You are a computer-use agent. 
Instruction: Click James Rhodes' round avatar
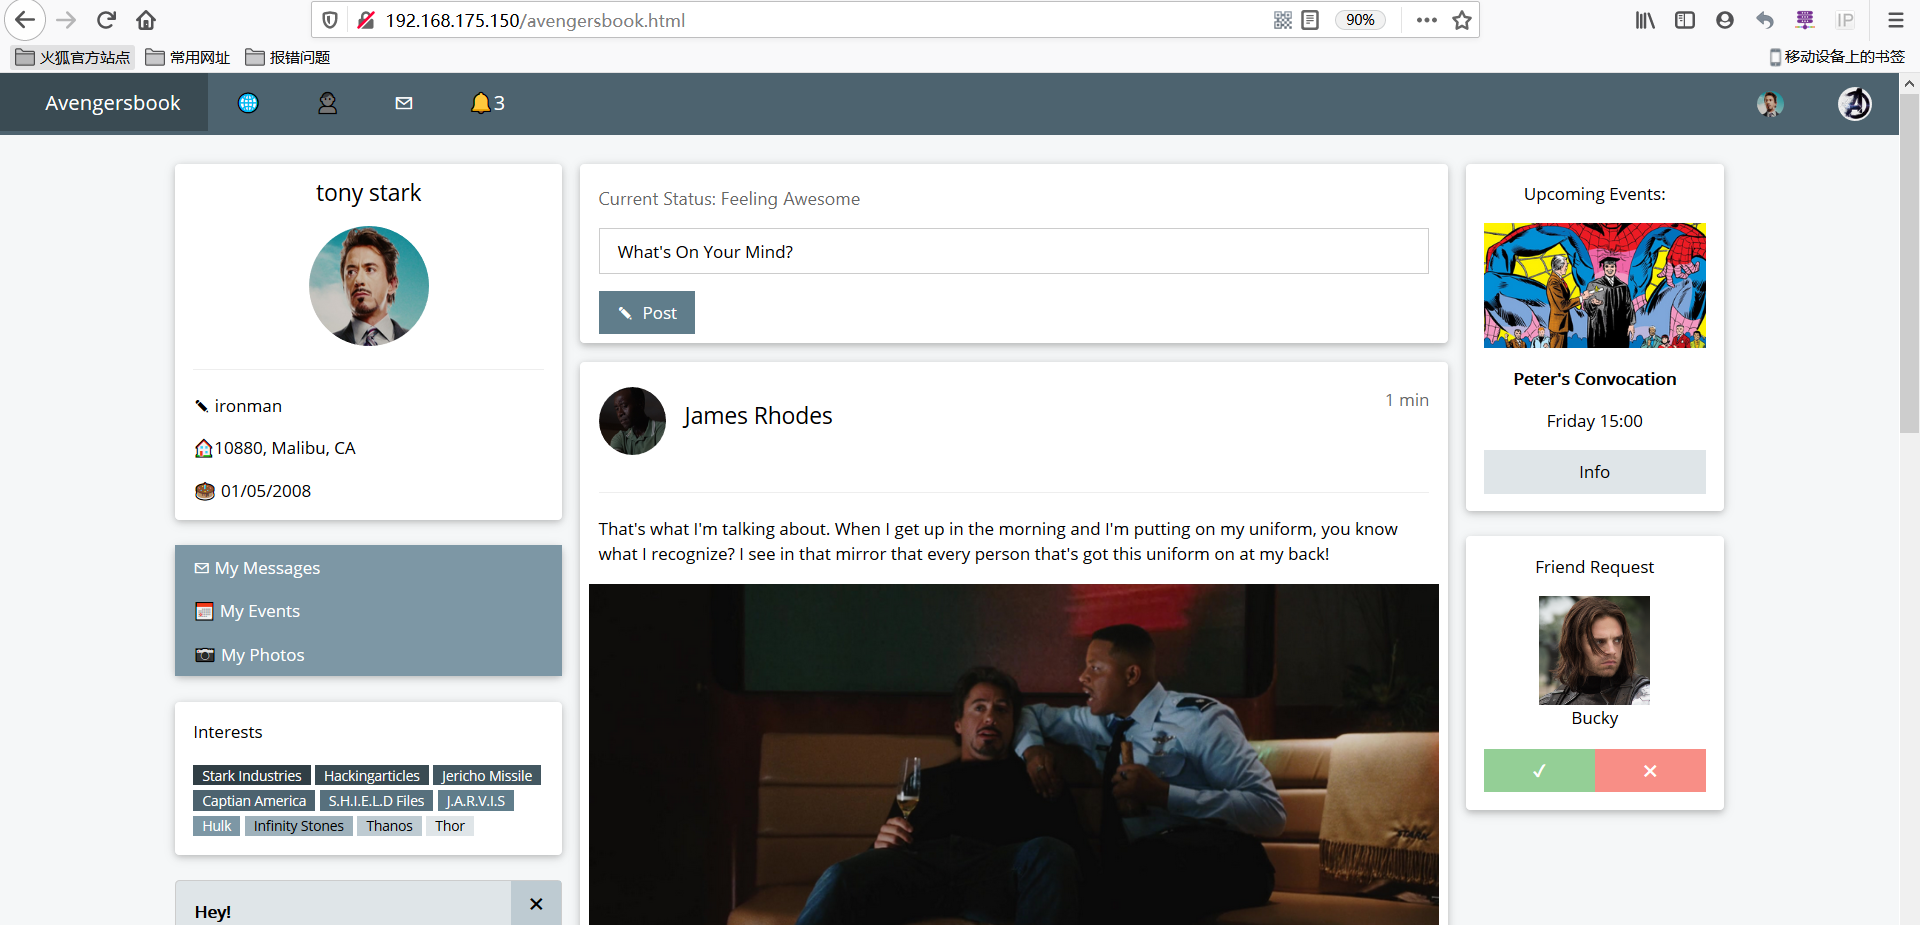[632, 421]
